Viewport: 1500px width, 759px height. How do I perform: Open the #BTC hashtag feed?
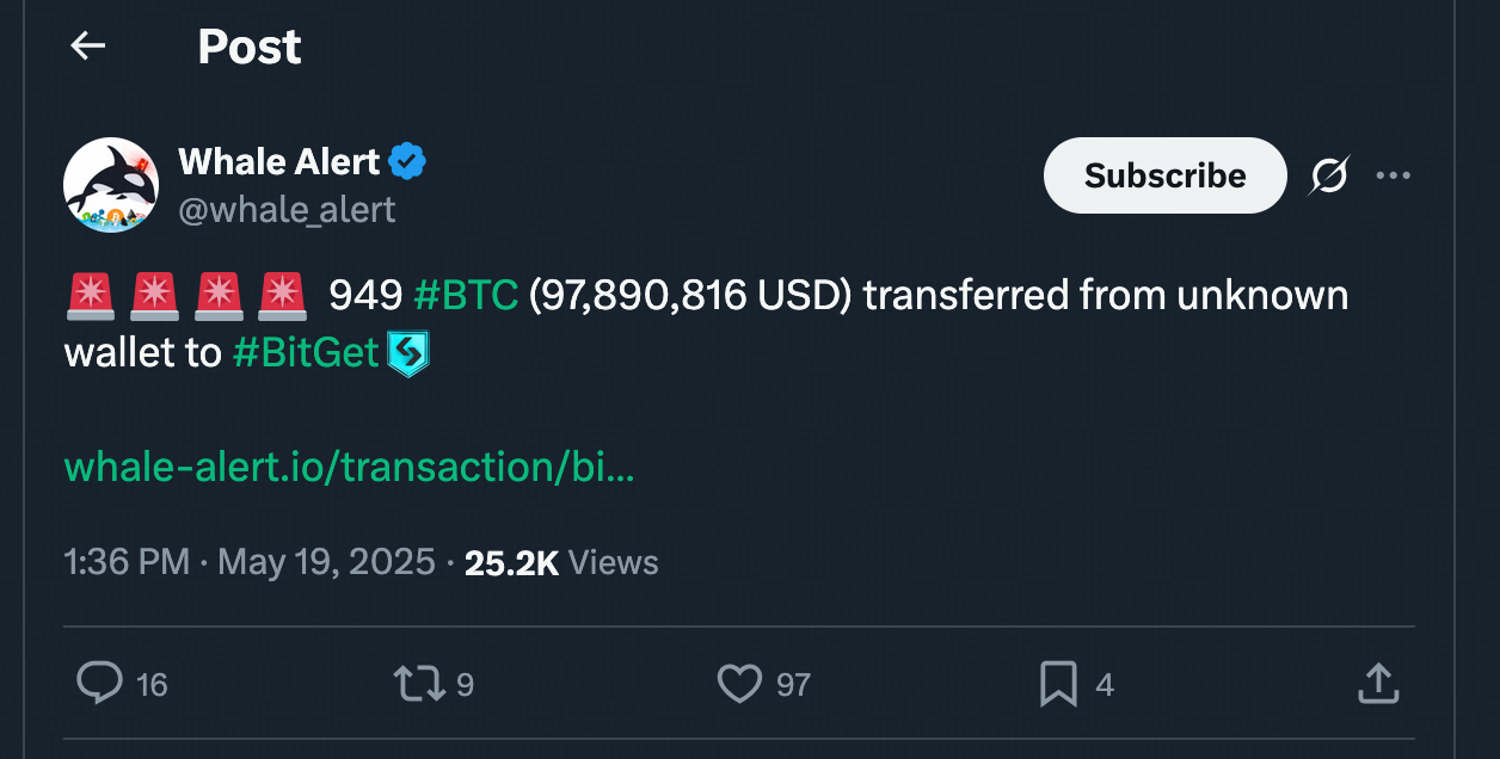click(464, 295)
